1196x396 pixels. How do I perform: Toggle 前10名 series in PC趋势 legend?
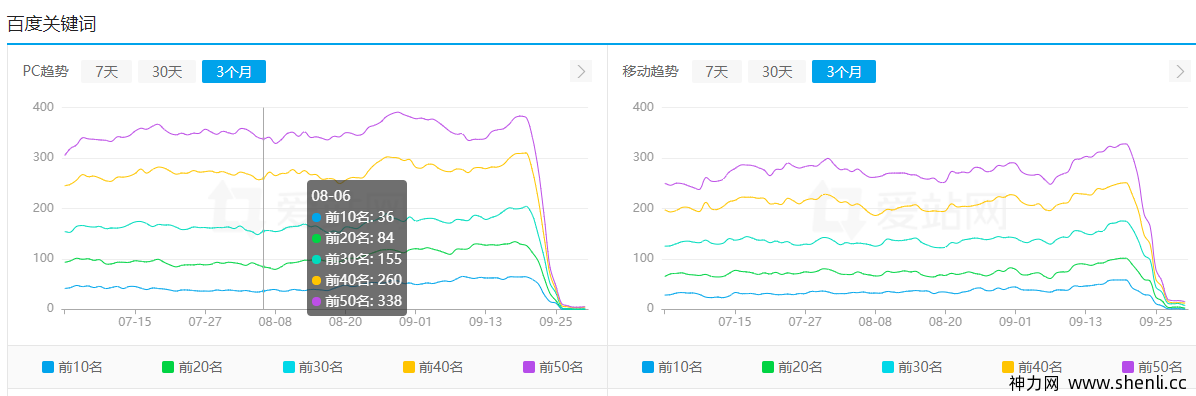click(72, 367)
